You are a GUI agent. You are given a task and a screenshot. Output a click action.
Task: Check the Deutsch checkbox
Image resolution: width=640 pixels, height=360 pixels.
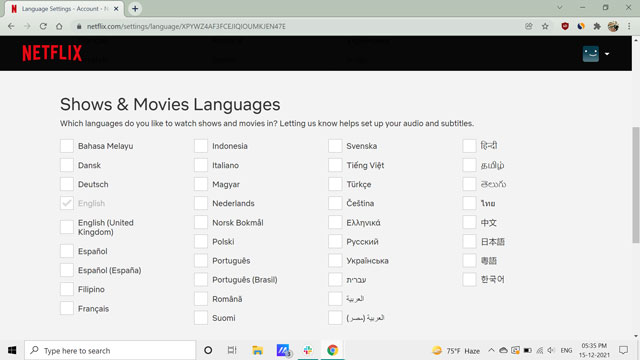67,184
